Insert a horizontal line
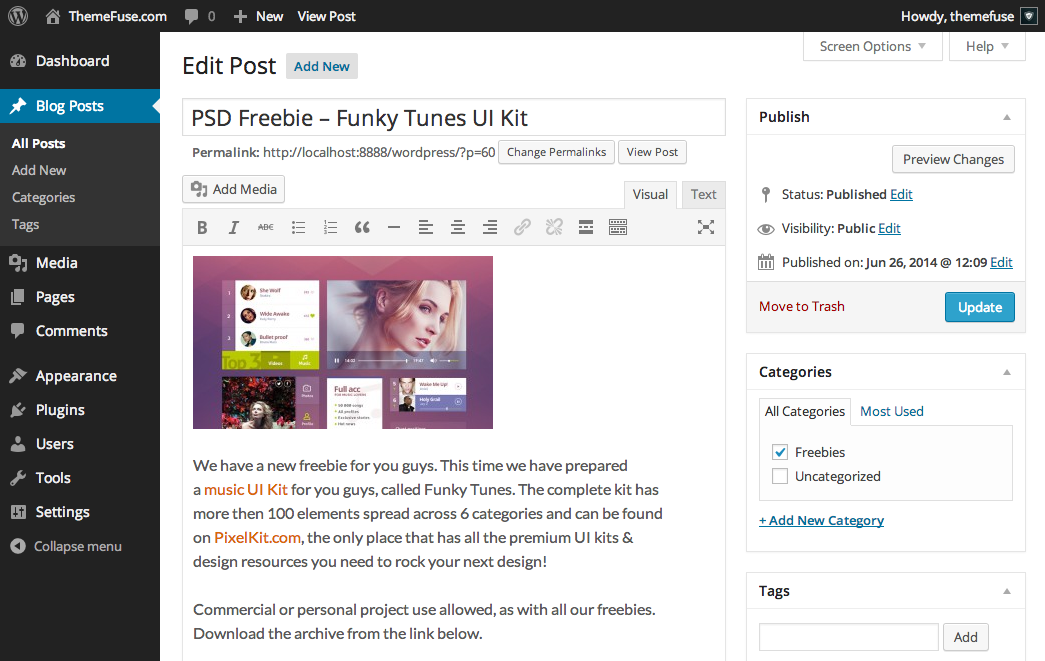This screenshot has height=661, width=1045. click(394, 228)
